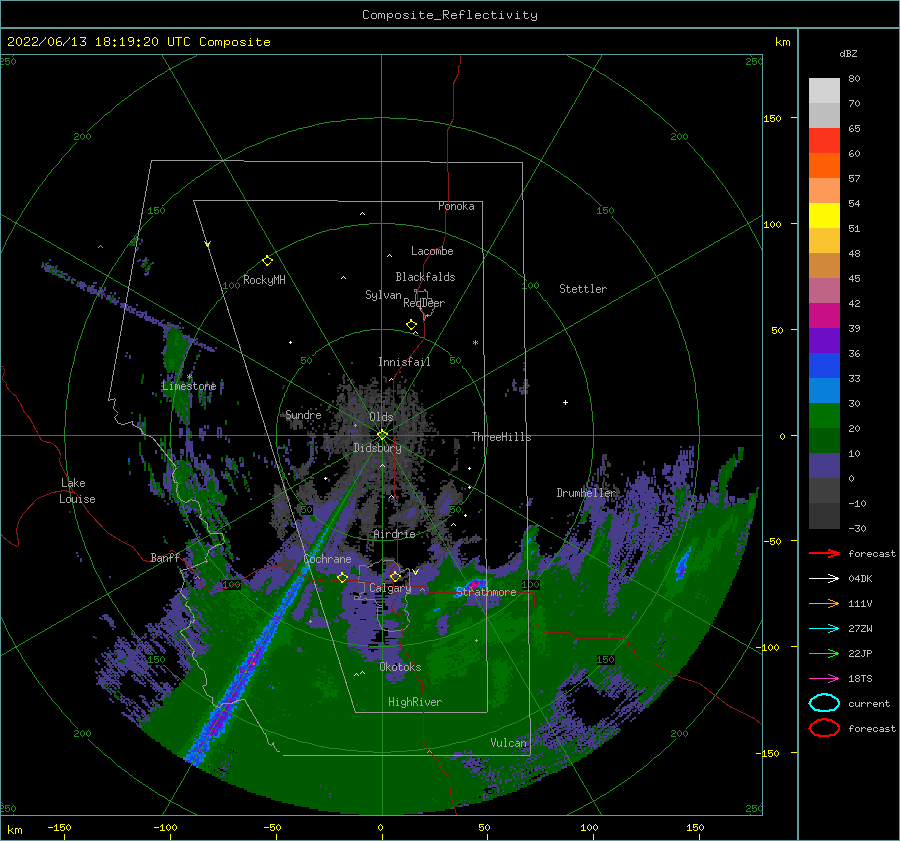This screenshot has width=900, height=841.
Task: Click the Strathmore town label
Action: (486, 592)
